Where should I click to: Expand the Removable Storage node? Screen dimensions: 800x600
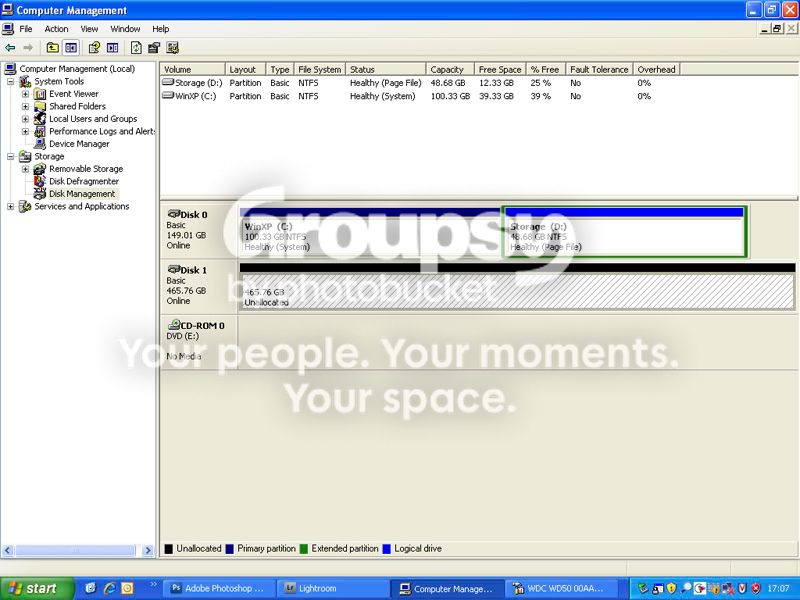[25, 169]
